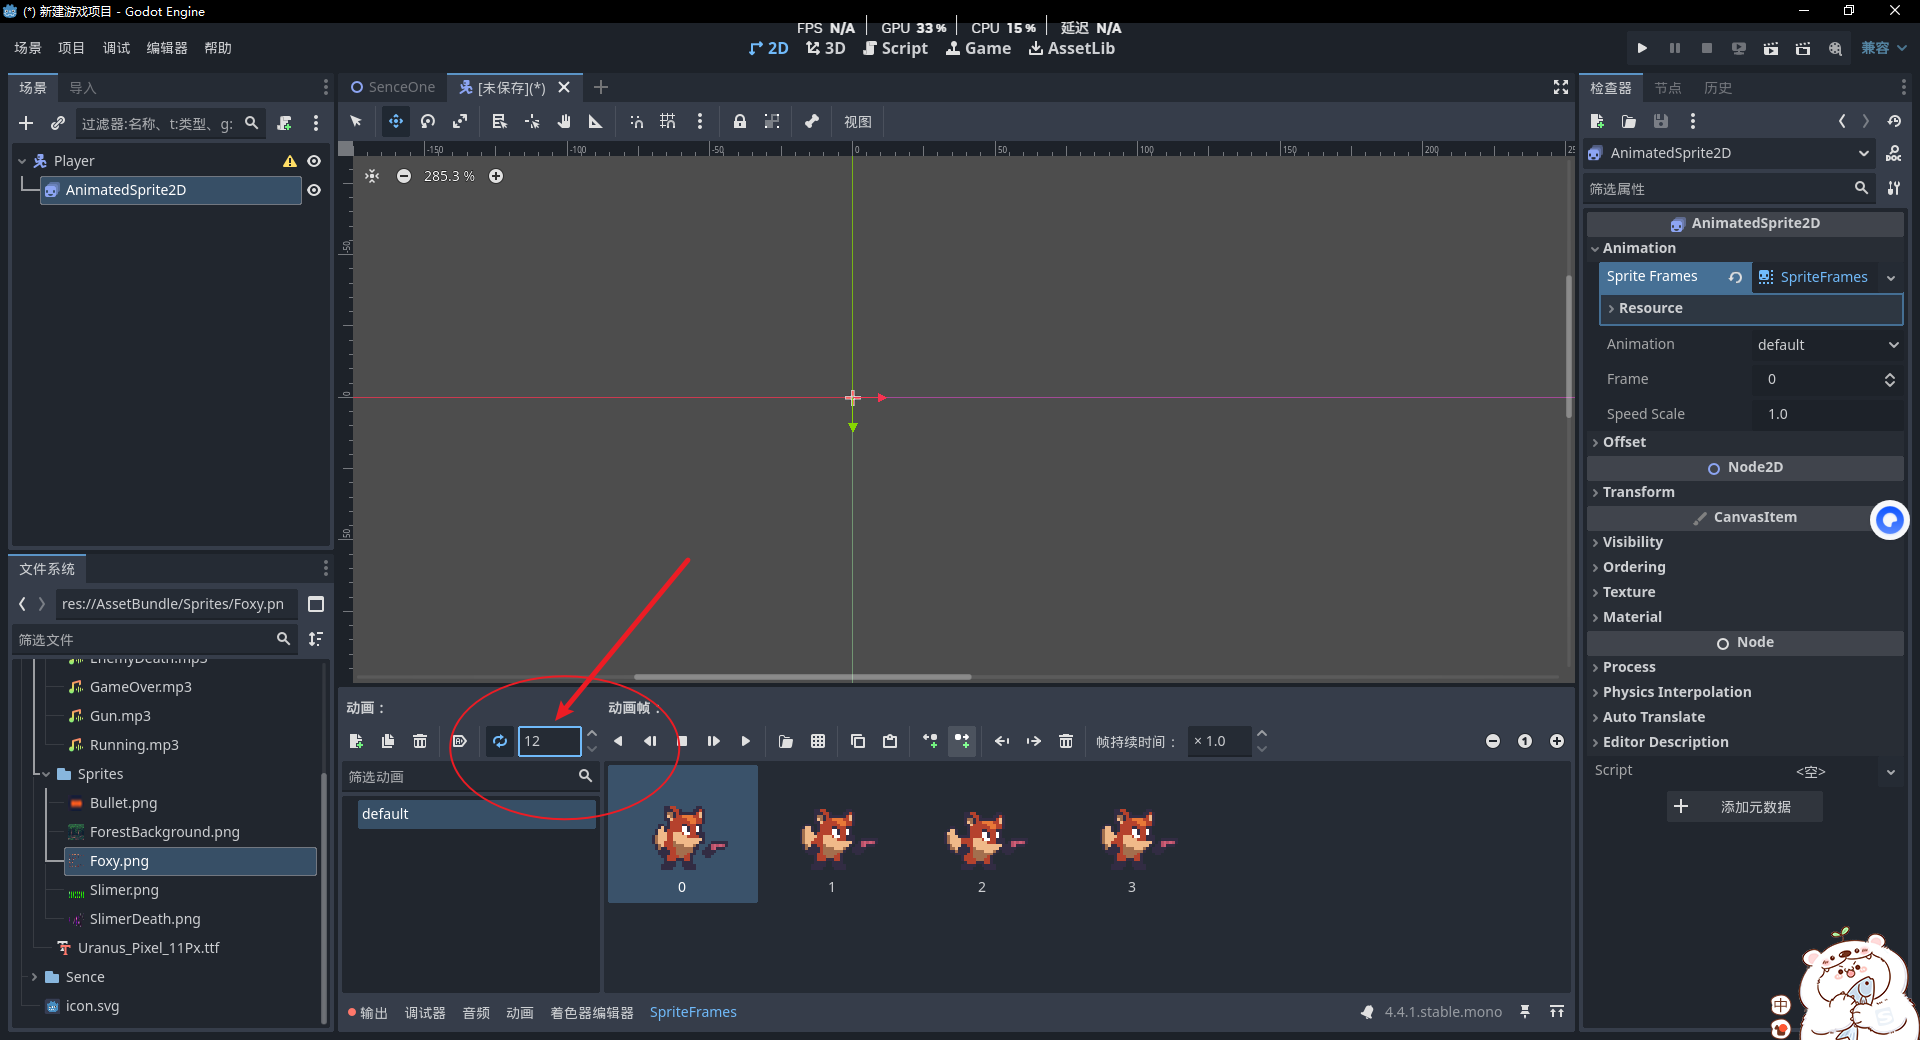The width and height of the screenshot is (1920, 1040).
Task: Toggle animation looping button
Action: coord(500,741)
